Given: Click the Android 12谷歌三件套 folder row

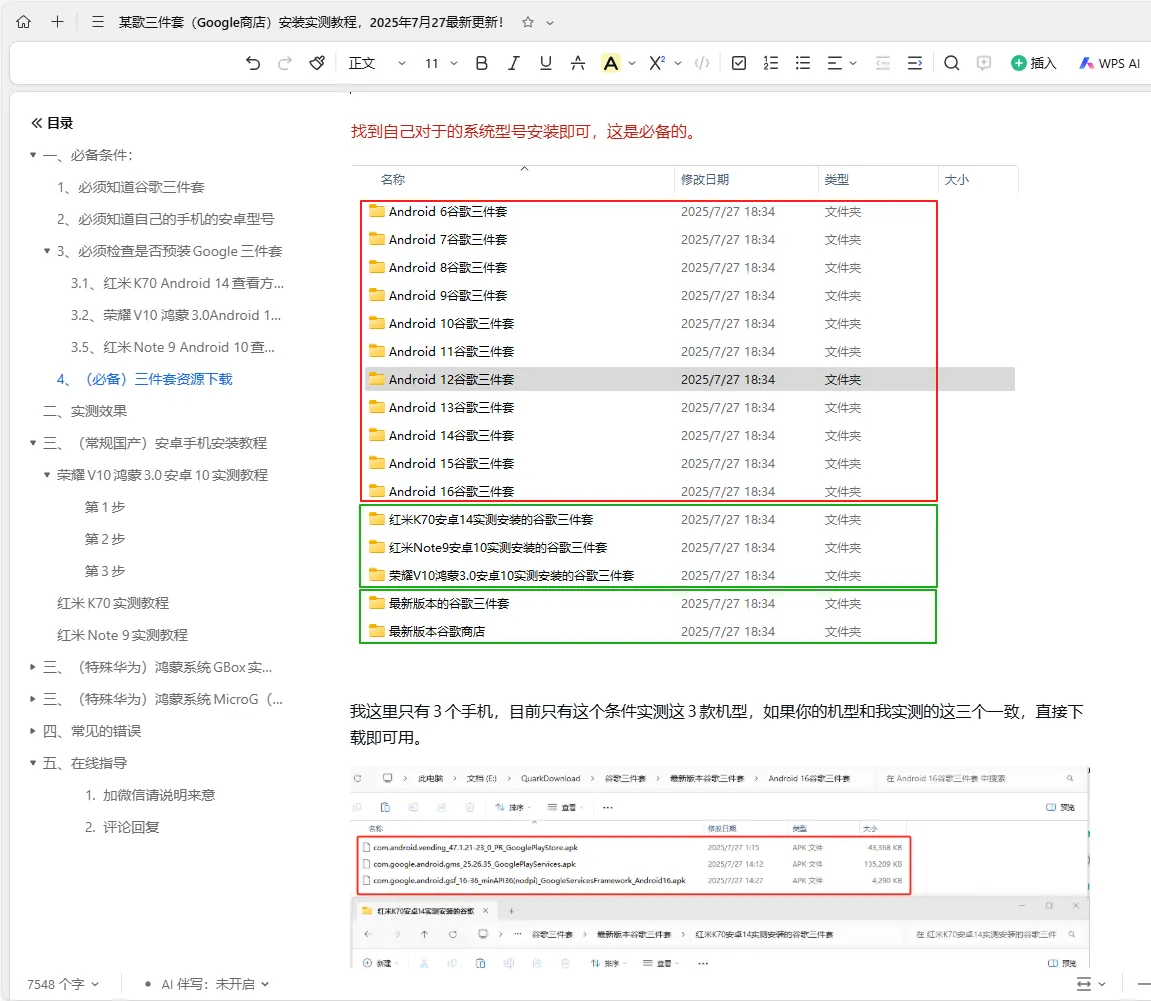Looking at the screenshot, I should [451, 379].
